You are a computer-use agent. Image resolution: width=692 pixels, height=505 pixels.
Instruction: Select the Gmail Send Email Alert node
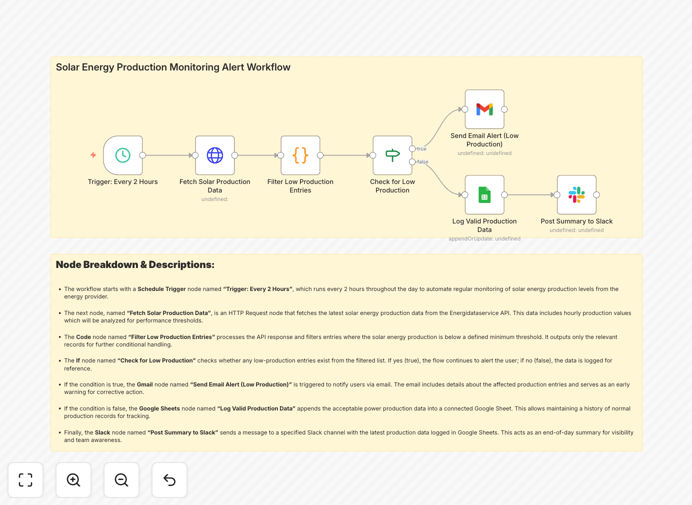coord(485,109)
